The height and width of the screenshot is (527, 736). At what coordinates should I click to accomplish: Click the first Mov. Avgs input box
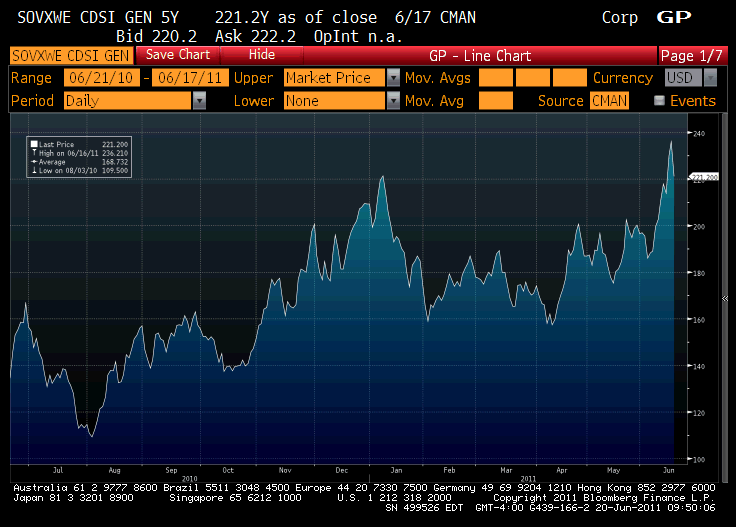click(x=496, y=77)
